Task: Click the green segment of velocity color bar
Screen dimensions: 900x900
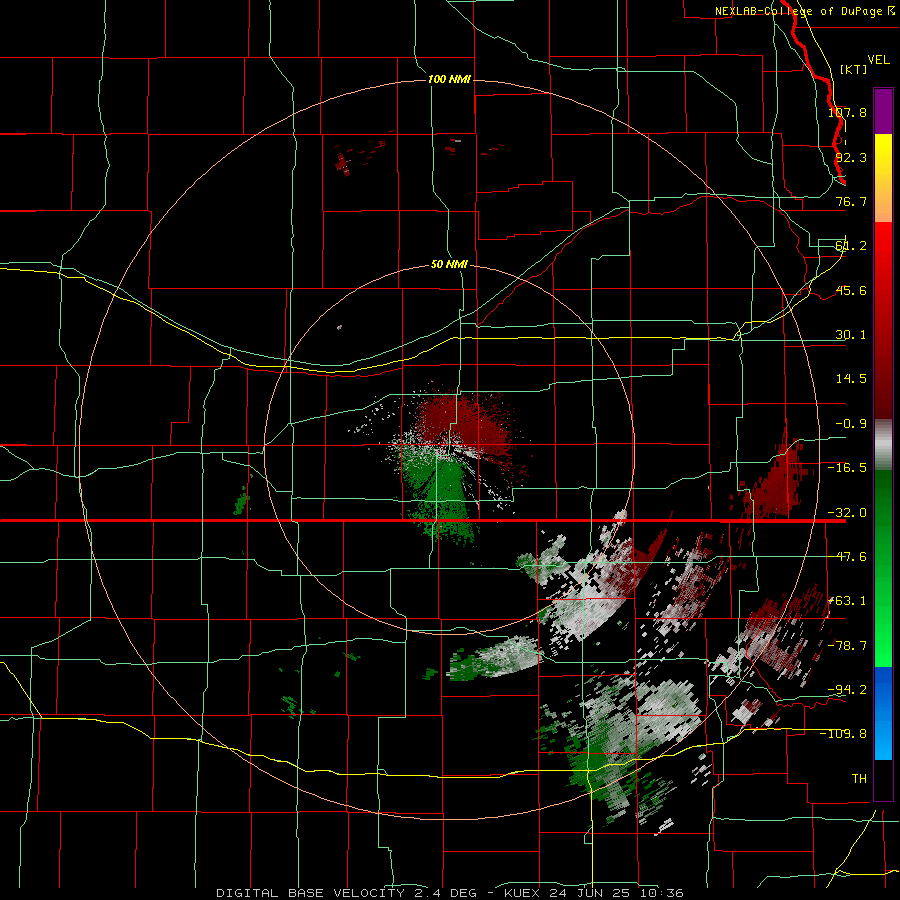Action: tap(883, 568)
